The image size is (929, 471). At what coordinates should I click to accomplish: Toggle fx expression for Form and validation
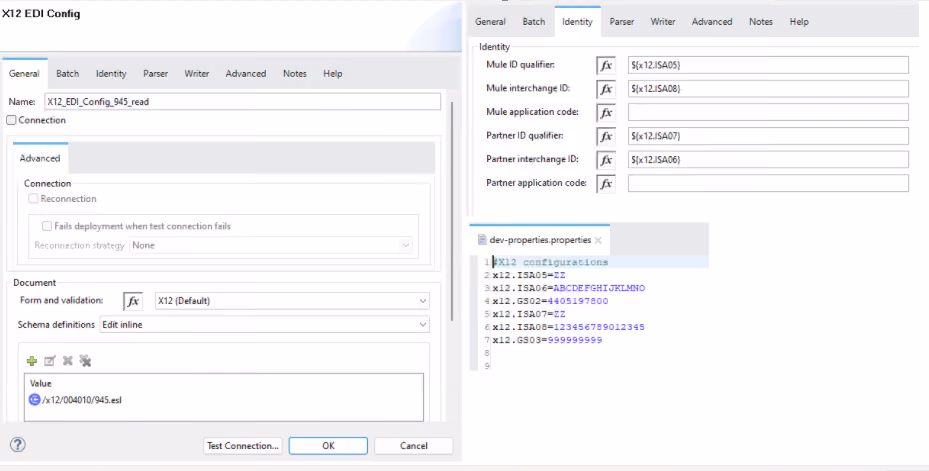click(133, 301)
